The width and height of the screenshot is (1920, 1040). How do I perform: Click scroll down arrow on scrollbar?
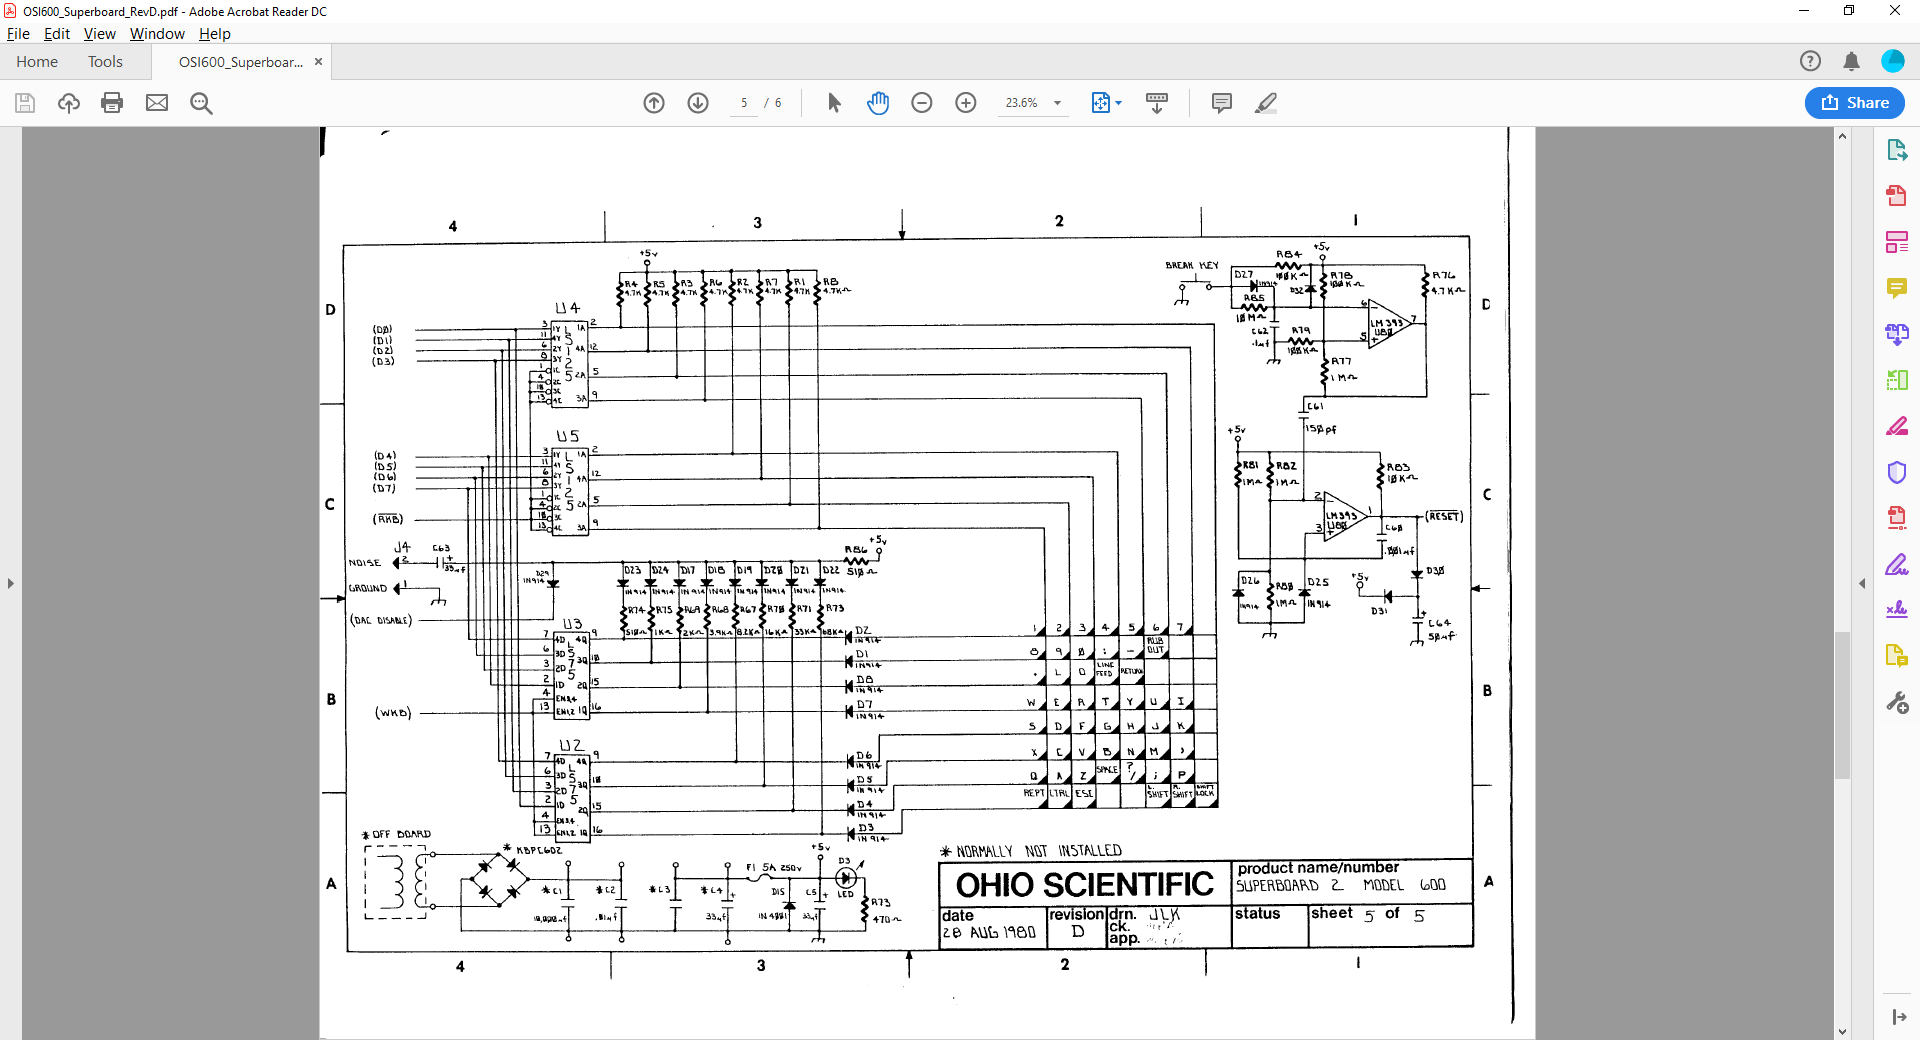pyautogui.click(x=1842, y=1031)
